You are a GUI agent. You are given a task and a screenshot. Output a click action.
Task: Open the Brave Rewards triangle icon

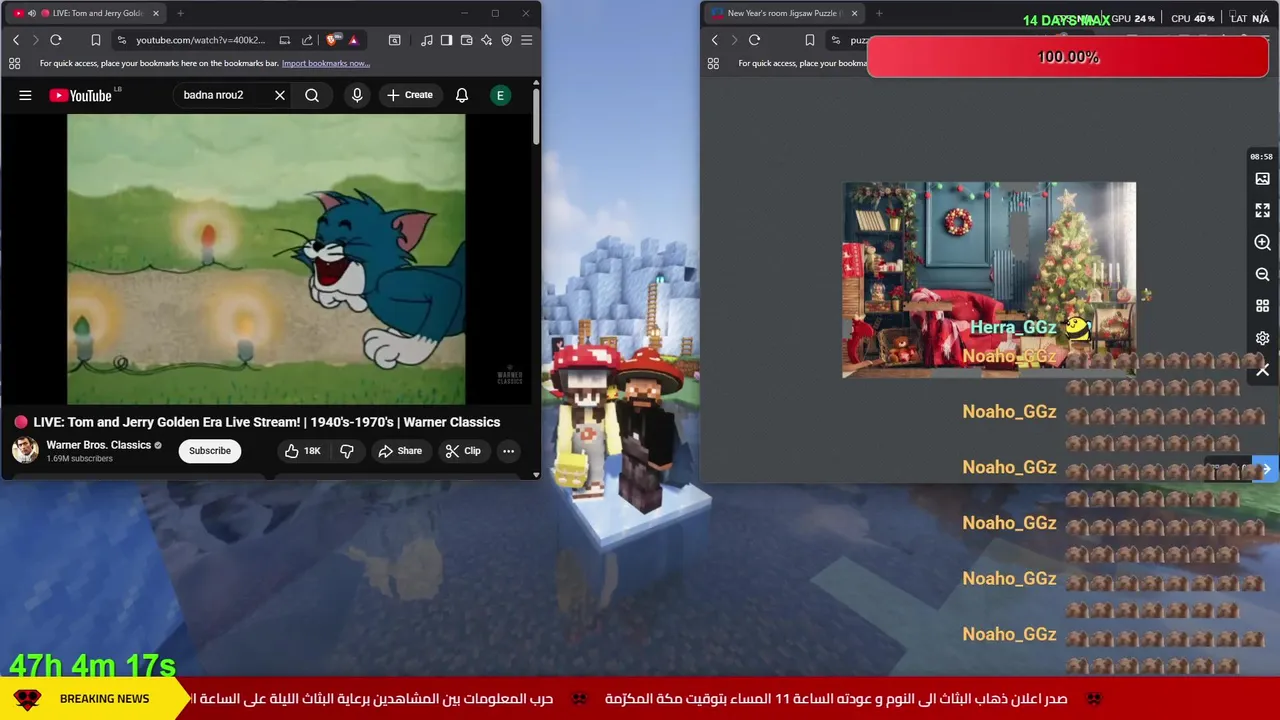coord(353,40)
